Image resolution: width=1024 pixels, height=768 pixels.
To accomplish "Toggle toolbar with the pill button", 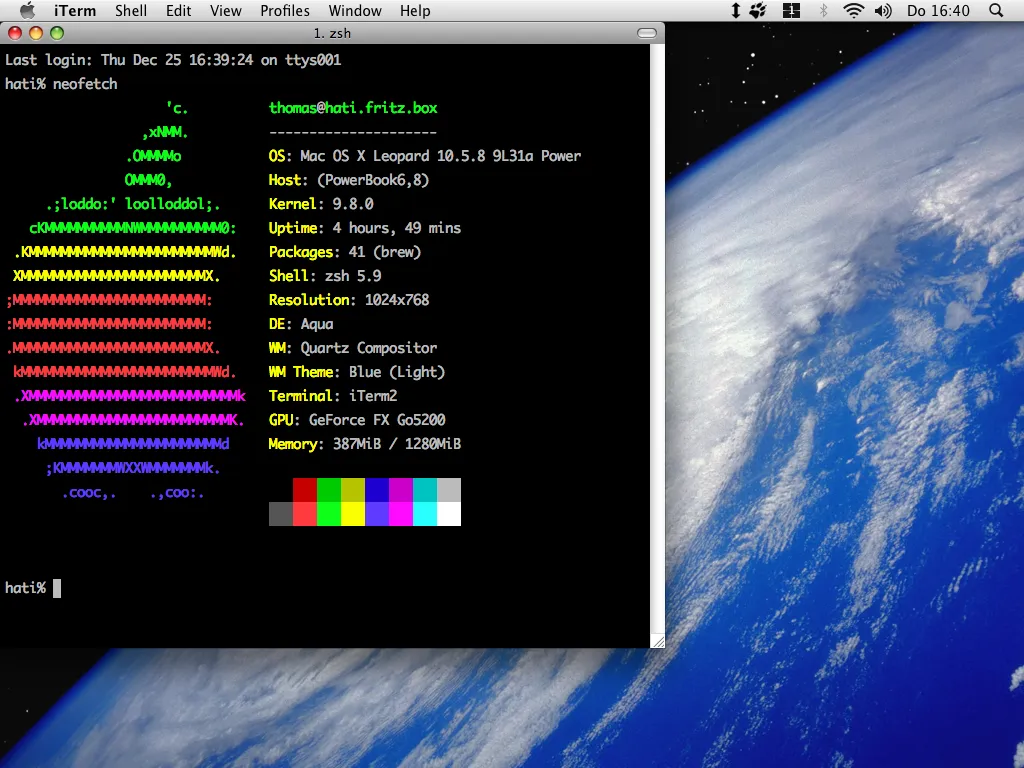I will pyautogui.click(x=648, y=33).
